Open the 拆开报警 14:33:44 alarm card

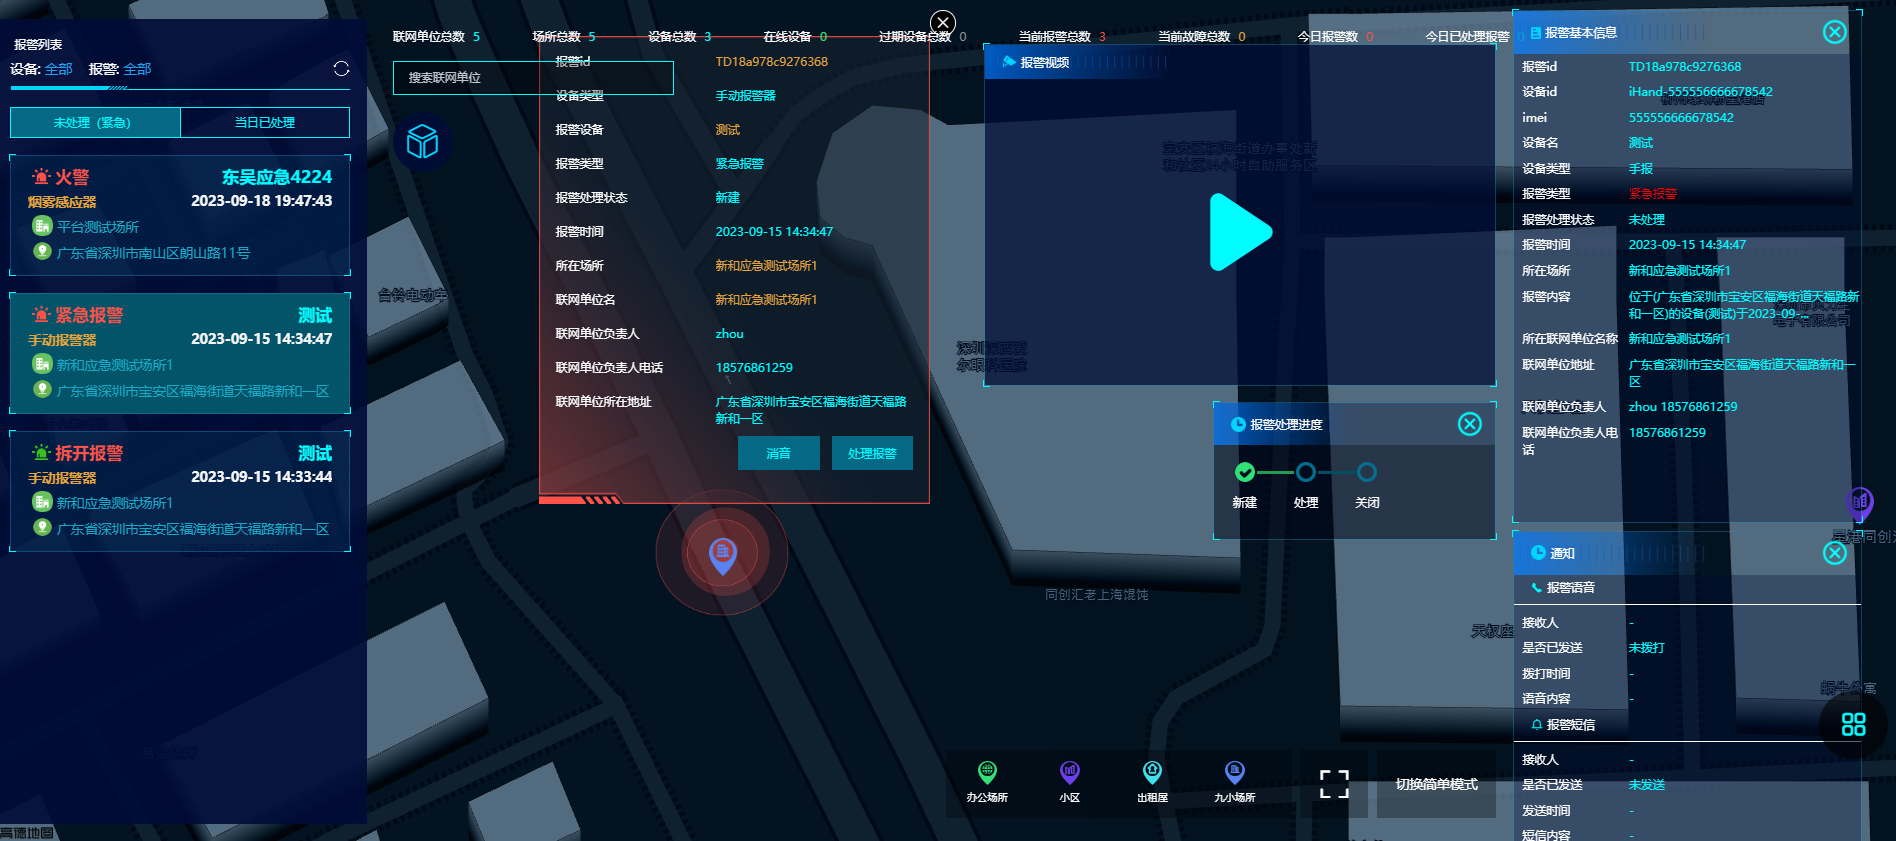(180, 491)
